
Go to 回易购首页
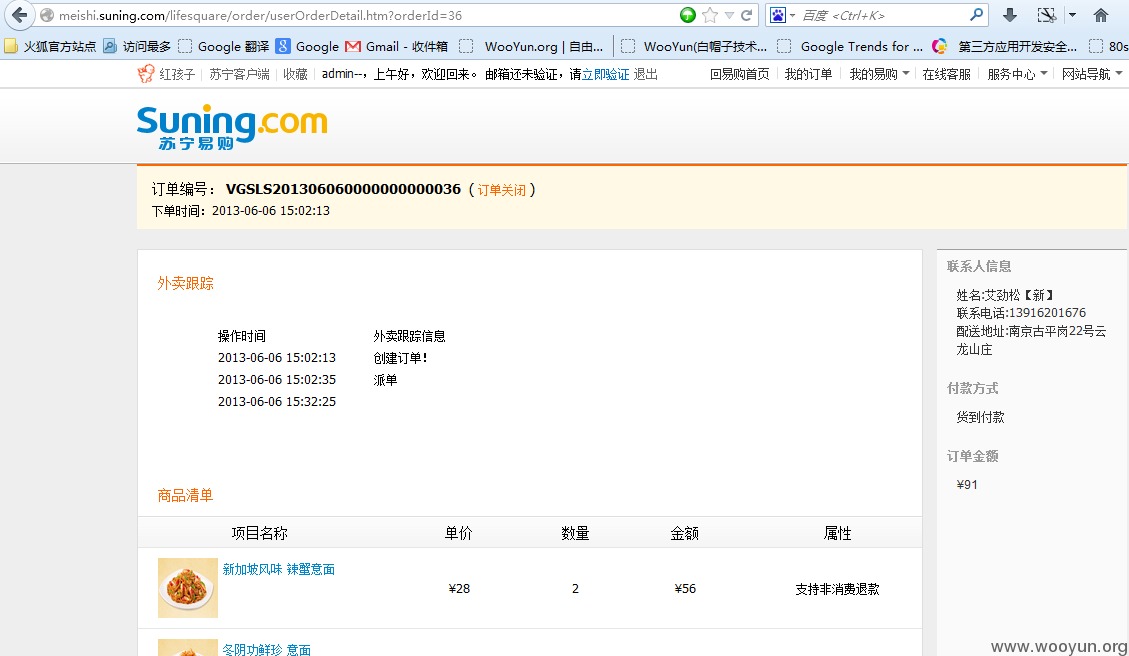pos(739,74)
